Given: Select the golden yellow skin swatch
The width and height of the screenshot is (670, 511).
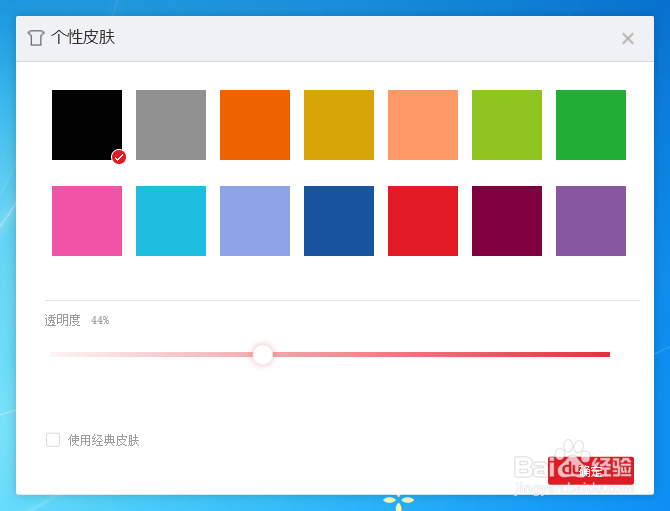Looking at the screenshot, I should pyautogui.click(x=339, y=125).
